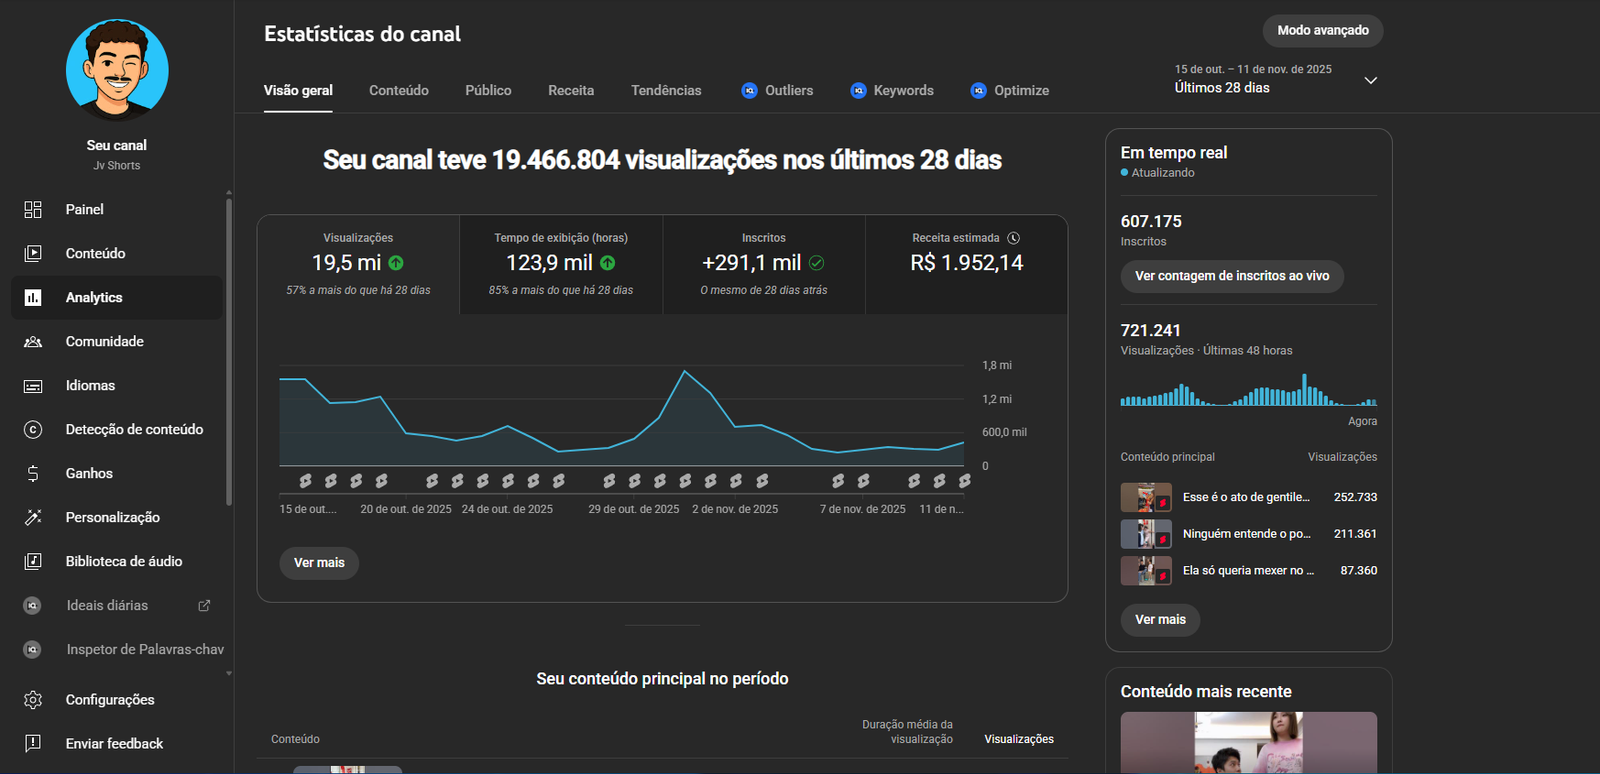
Task: Click the Idiomas subtitles icon
Action: pyautogui.click(x=33, y=385)
